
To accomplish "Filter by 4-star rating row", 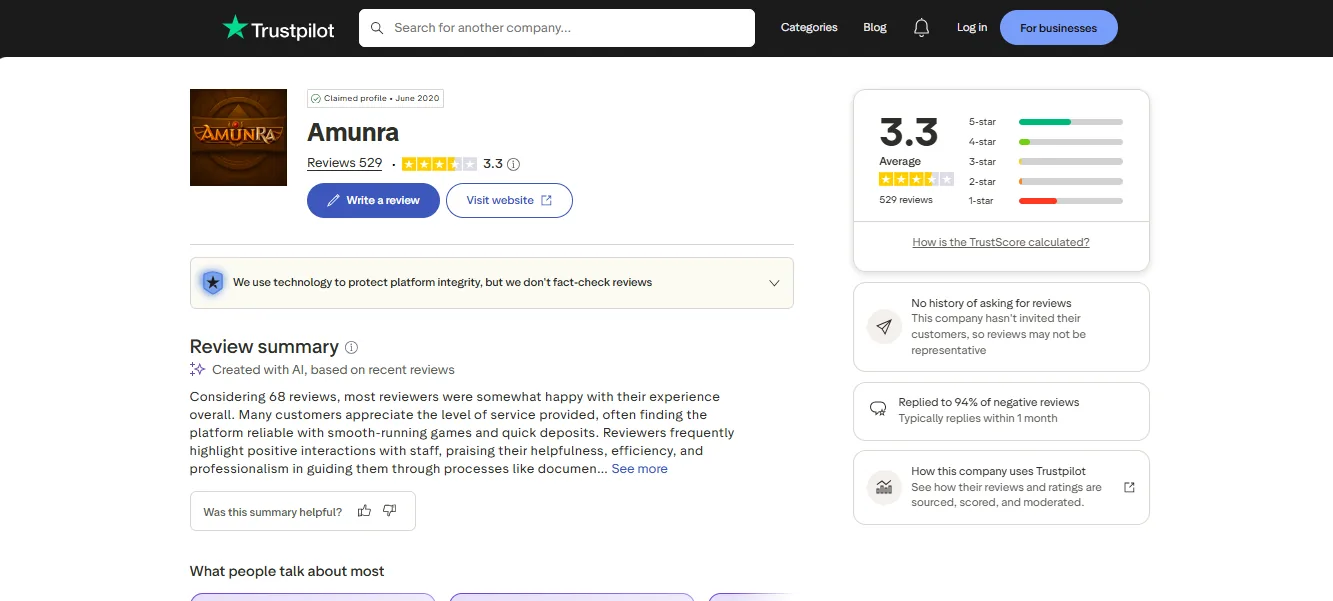I will [x=1045, y=142].
